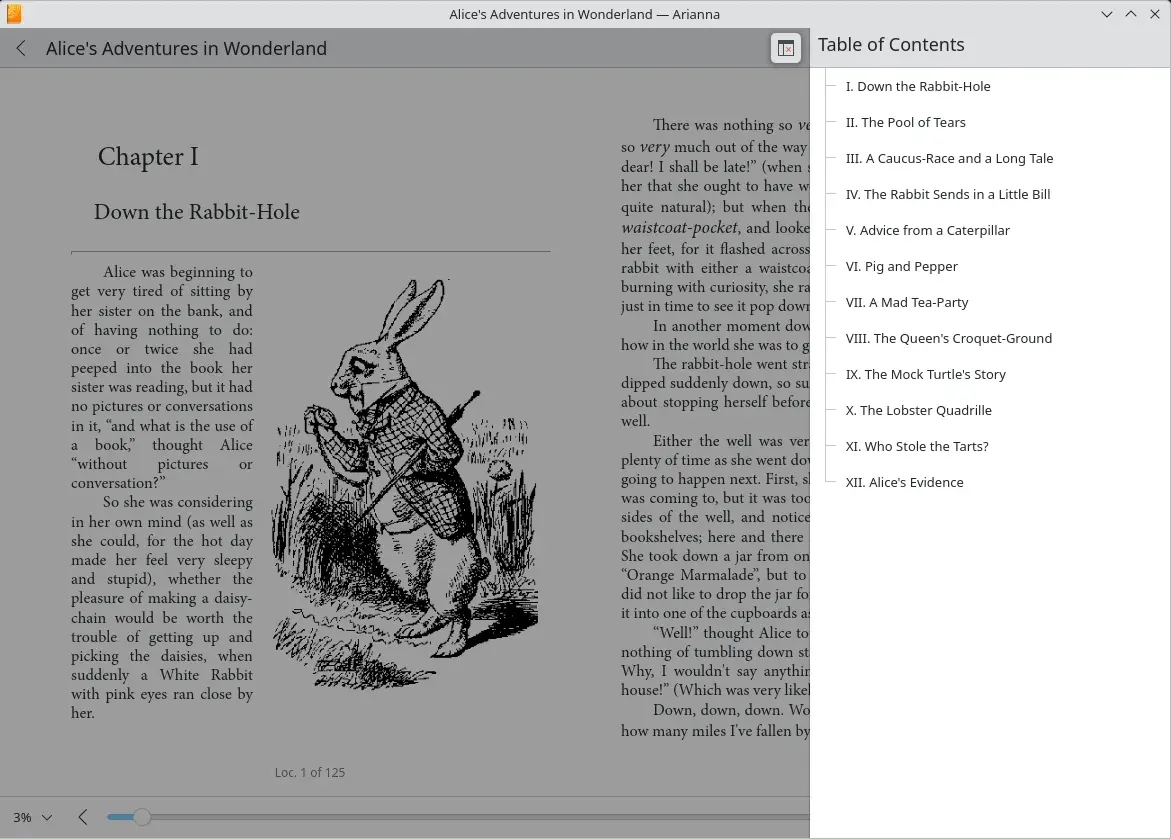Image resolution: width=1171 pixels, height=839 pixels.
Task: Open IX. The Mock Turtle's Story
Action: (x=925, y=374)
